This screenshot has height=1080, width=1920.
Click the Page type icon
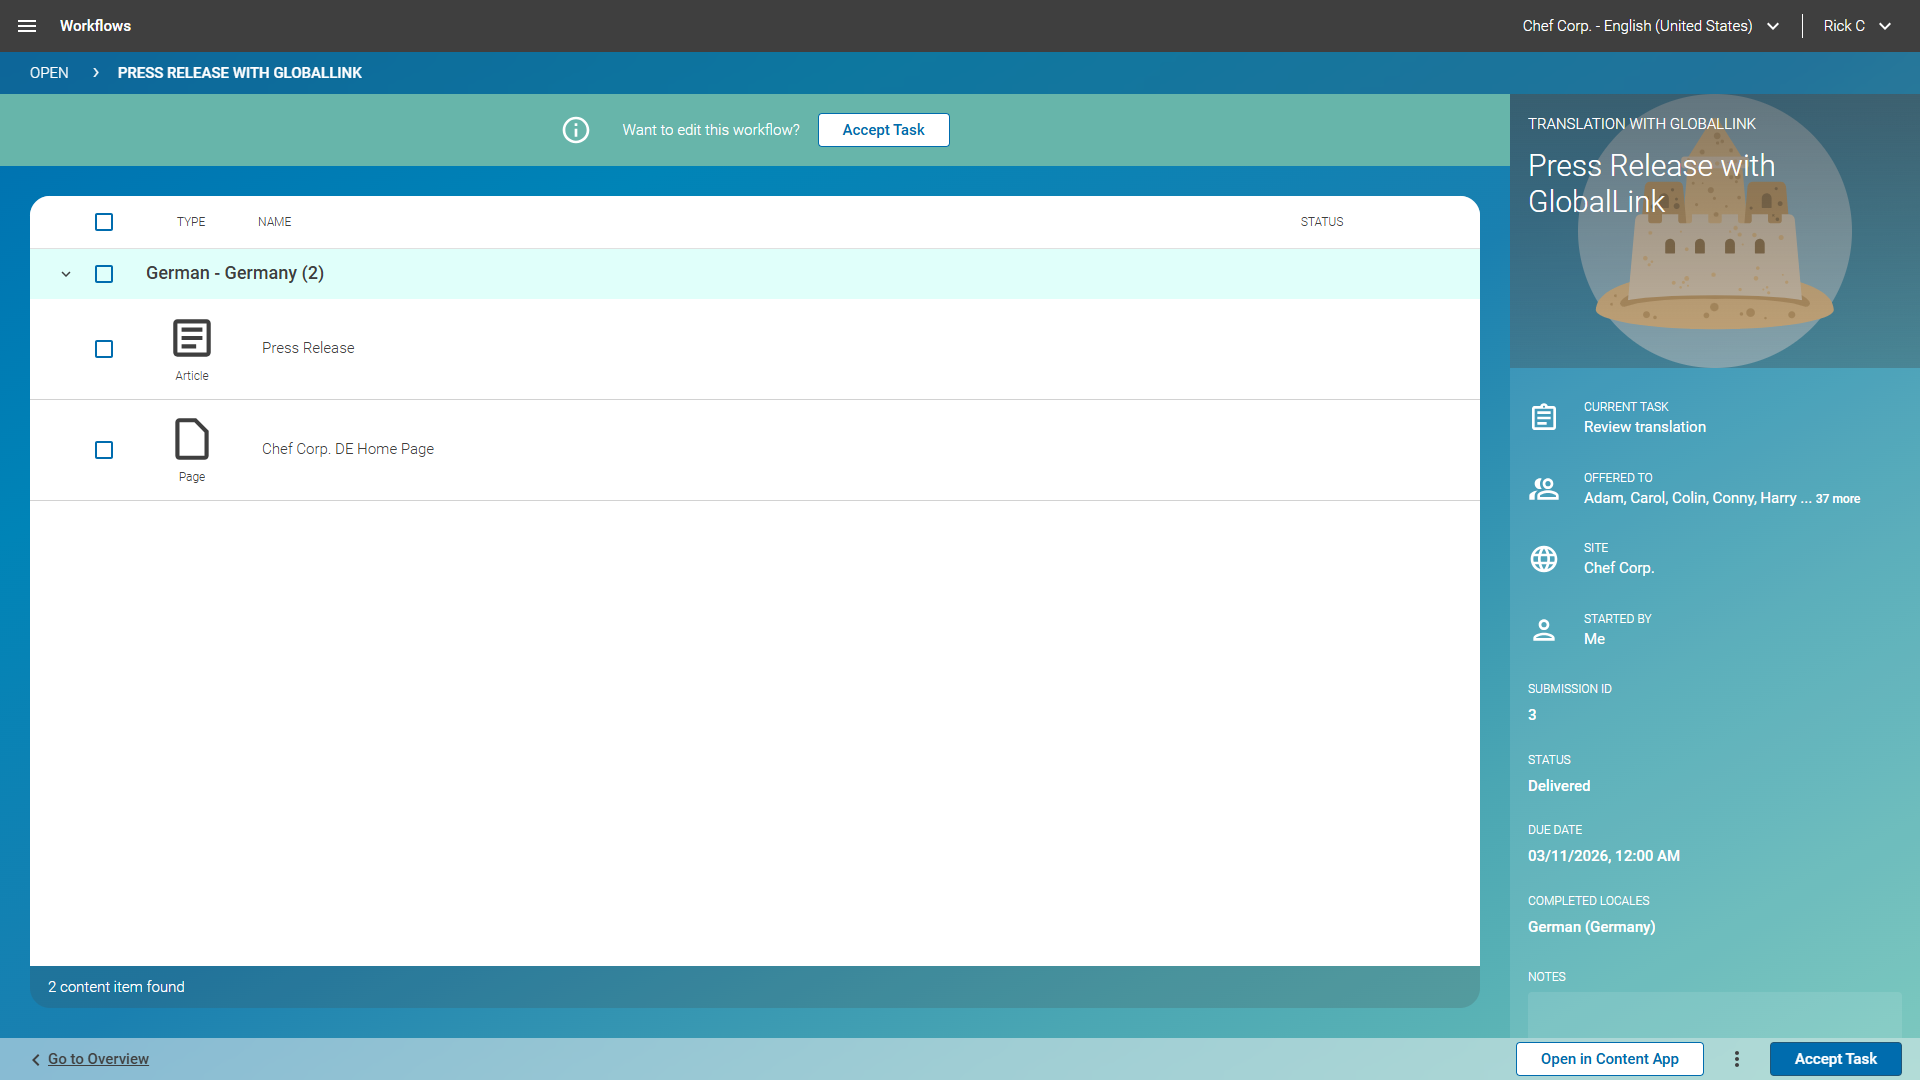tap(192, 439)
